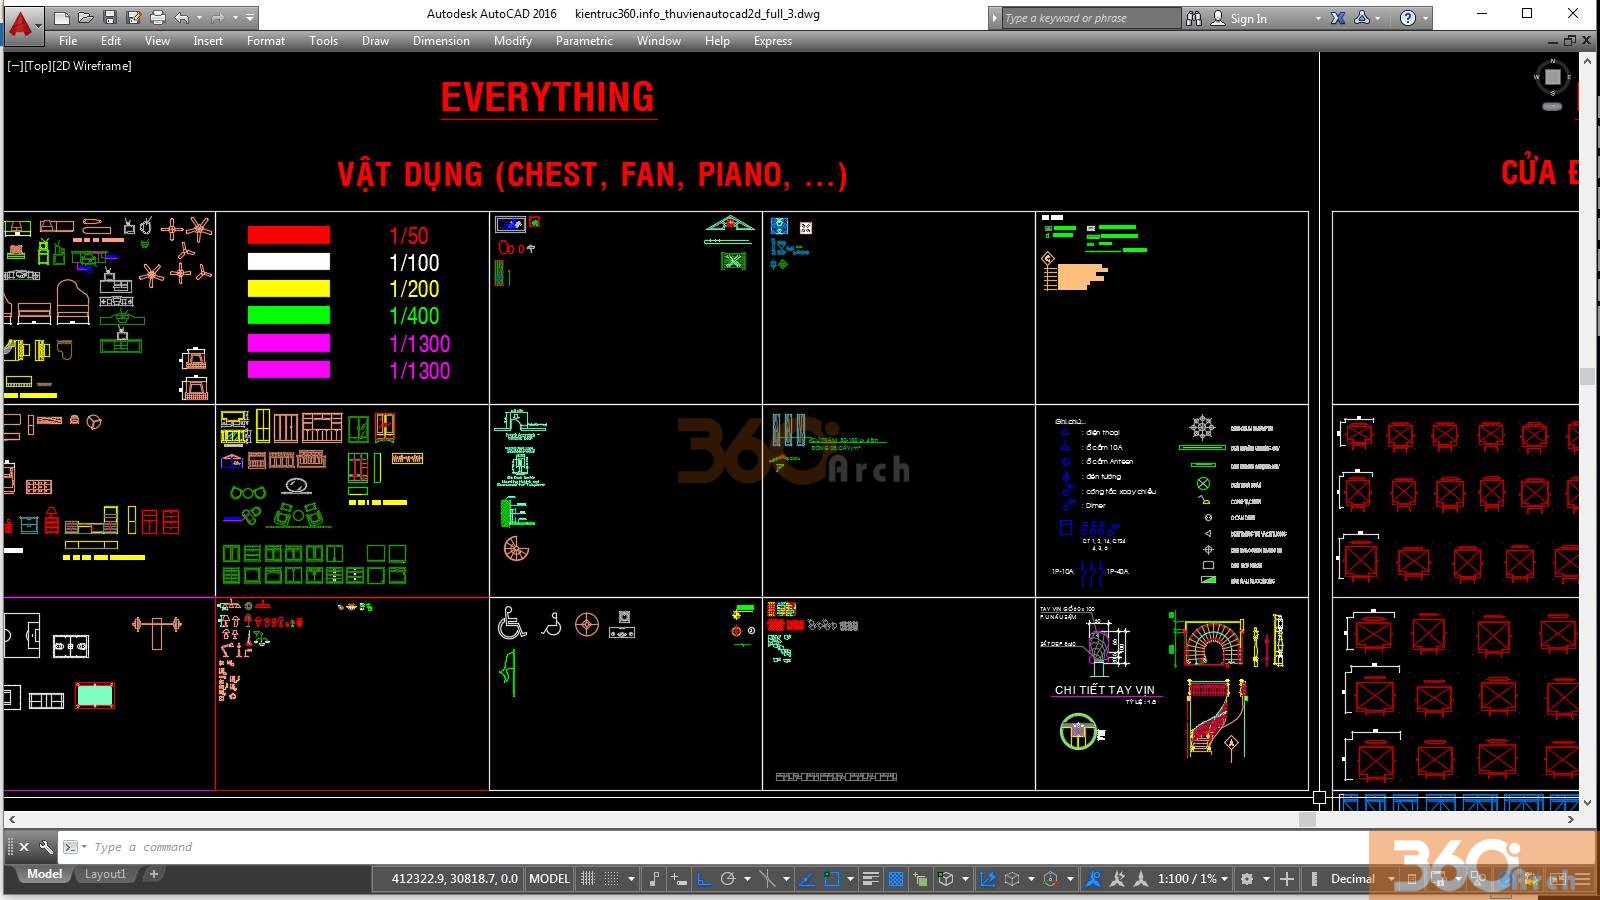Click the Isometric Drafting icon
This screenshot has height=900, width=1600.
(x=767, y=879)
